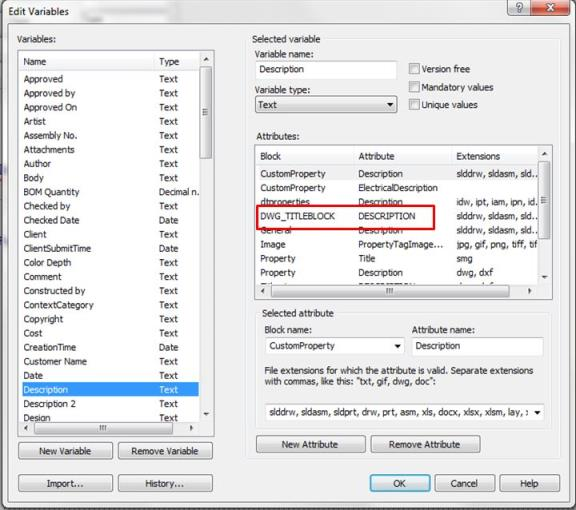Select the Attachments variable
Viewport: 576px width, 510px height.
110,150
